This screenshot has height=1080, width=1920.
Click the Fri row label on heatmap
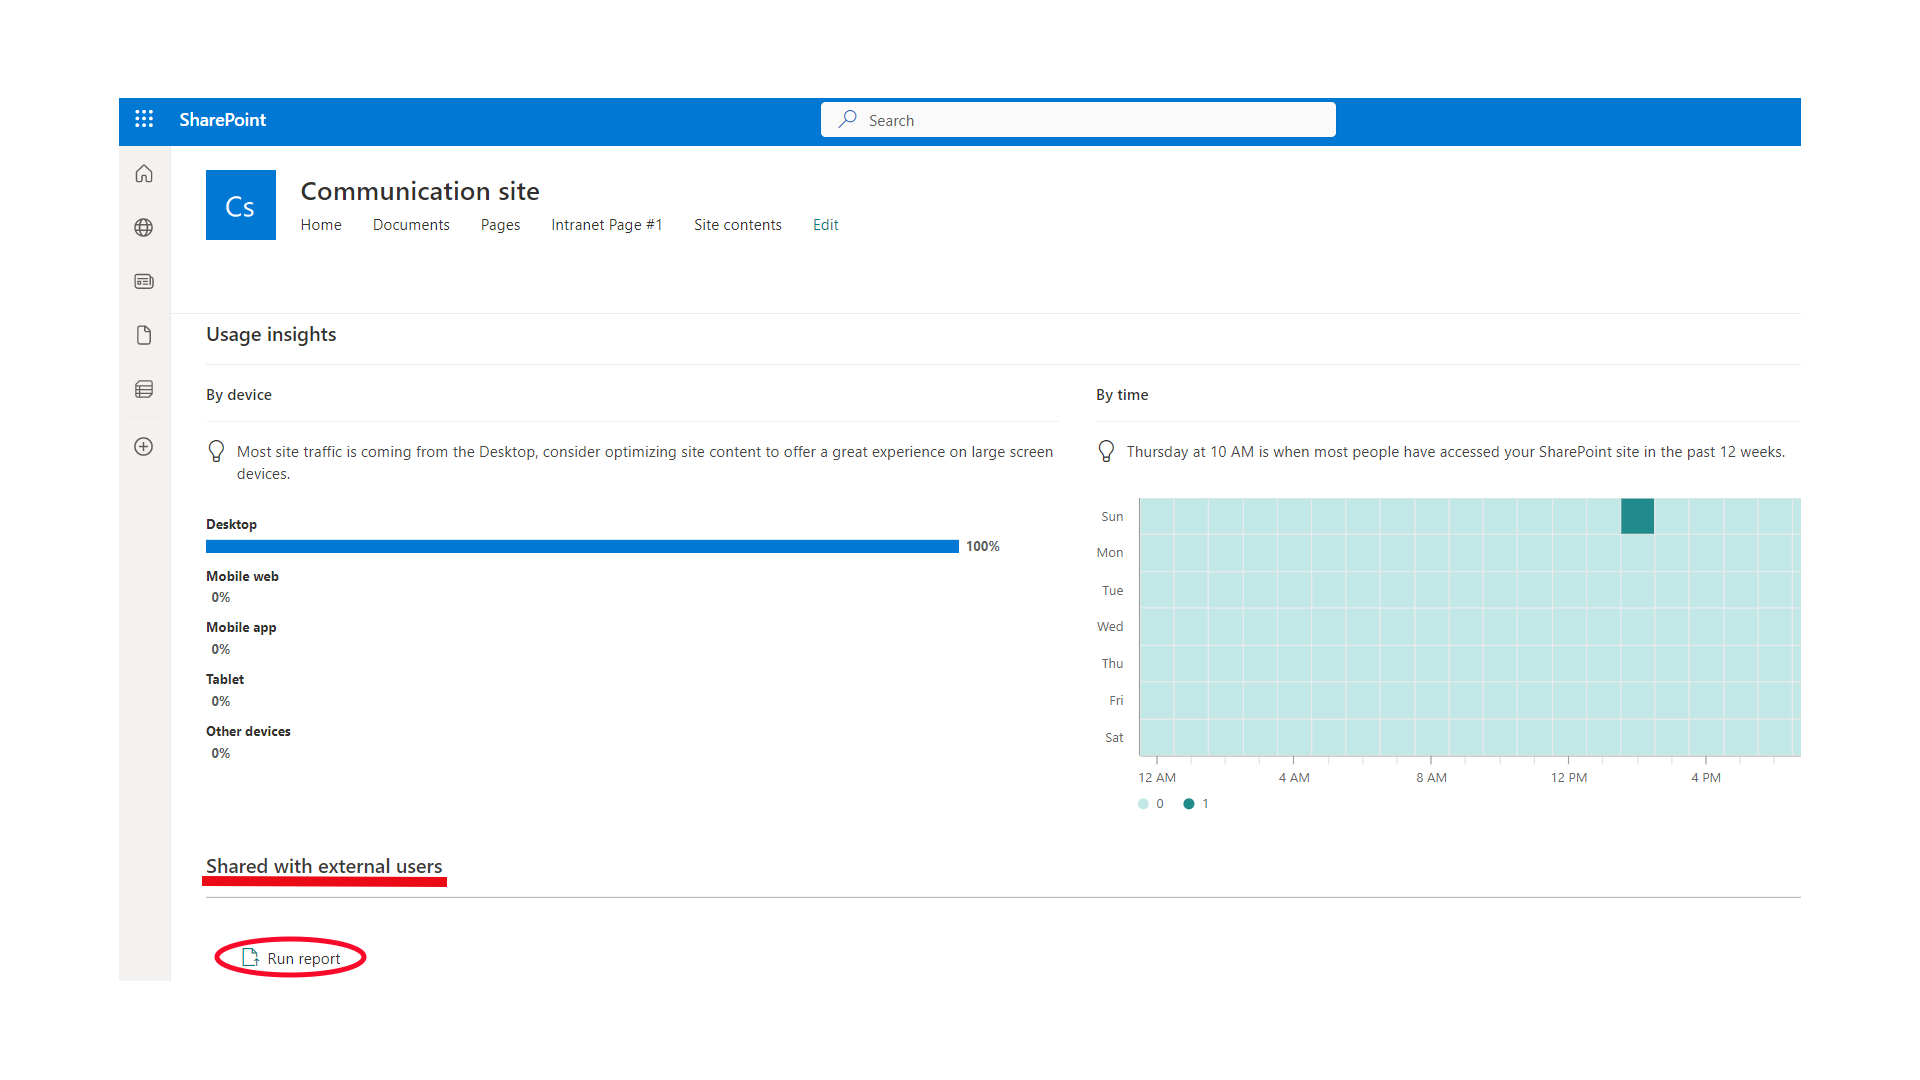coord(1116,701)
